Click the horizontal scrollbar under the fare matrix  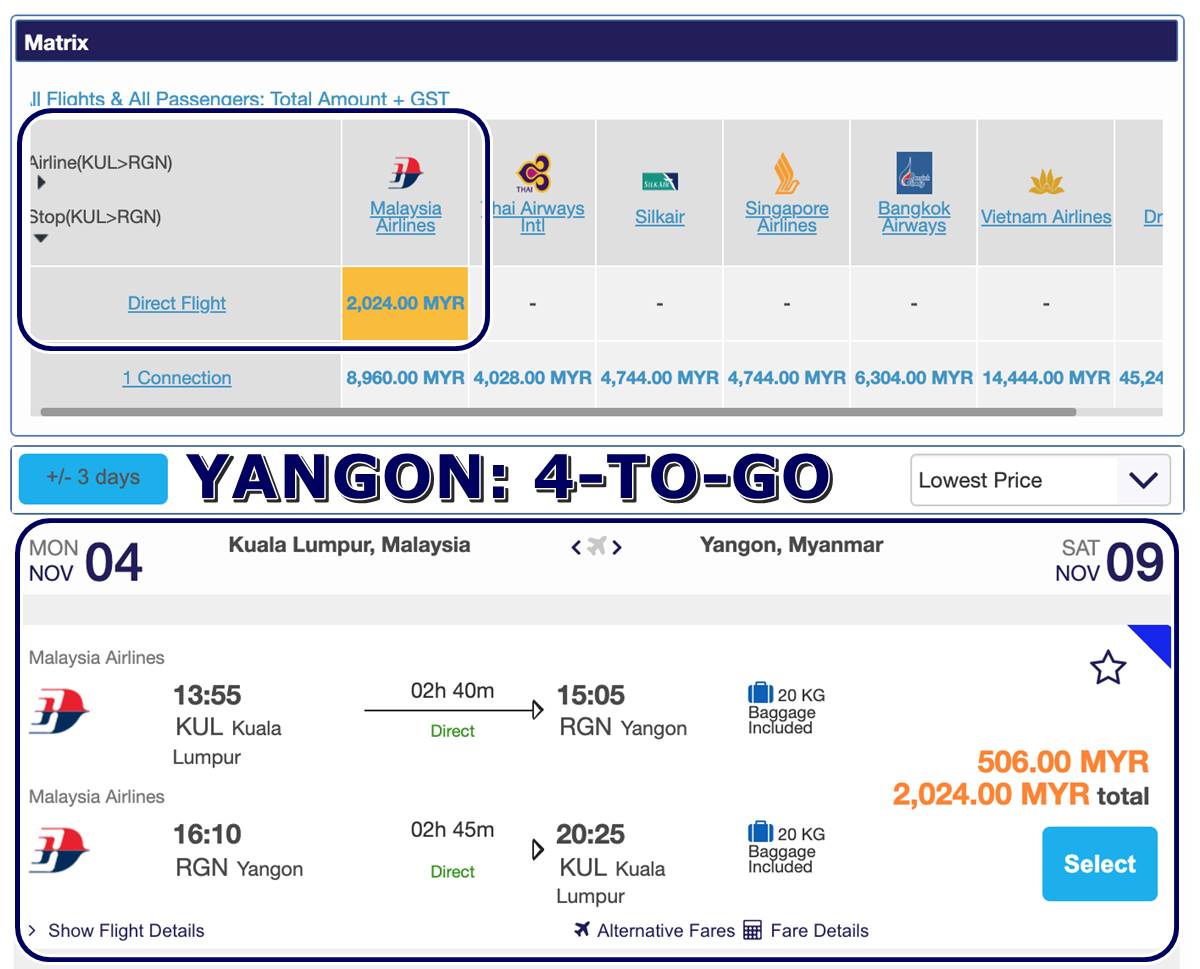click(558, 411)
